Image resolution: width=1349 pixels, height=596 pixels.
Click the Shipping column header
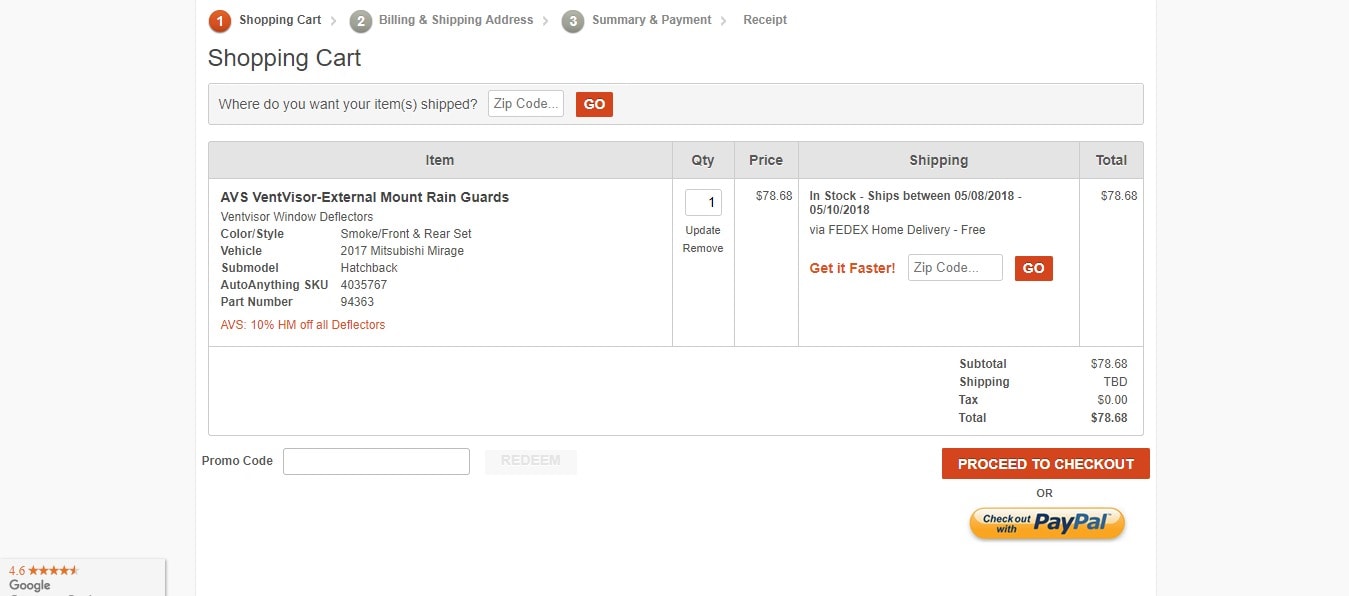(x=939, y=160)
